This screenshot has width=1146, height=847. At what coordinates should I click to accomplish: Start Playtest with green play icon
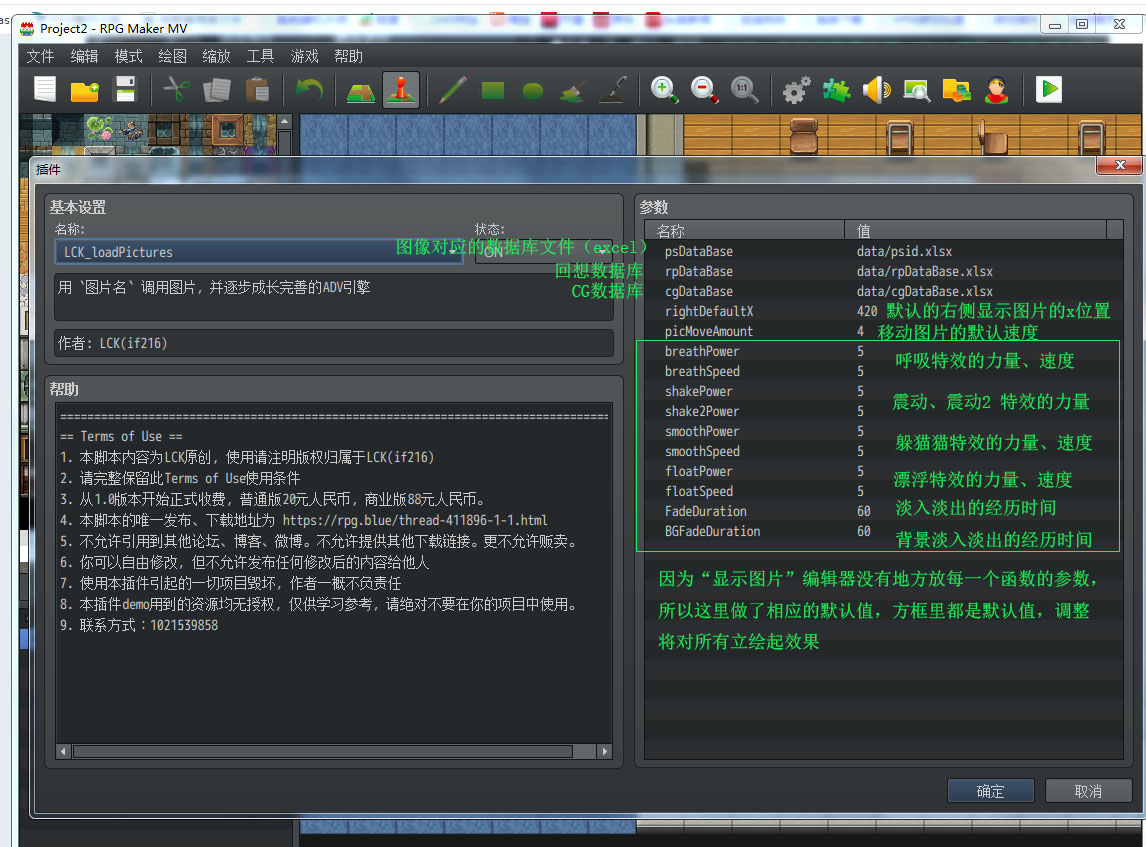click(x=1049, y=90)
